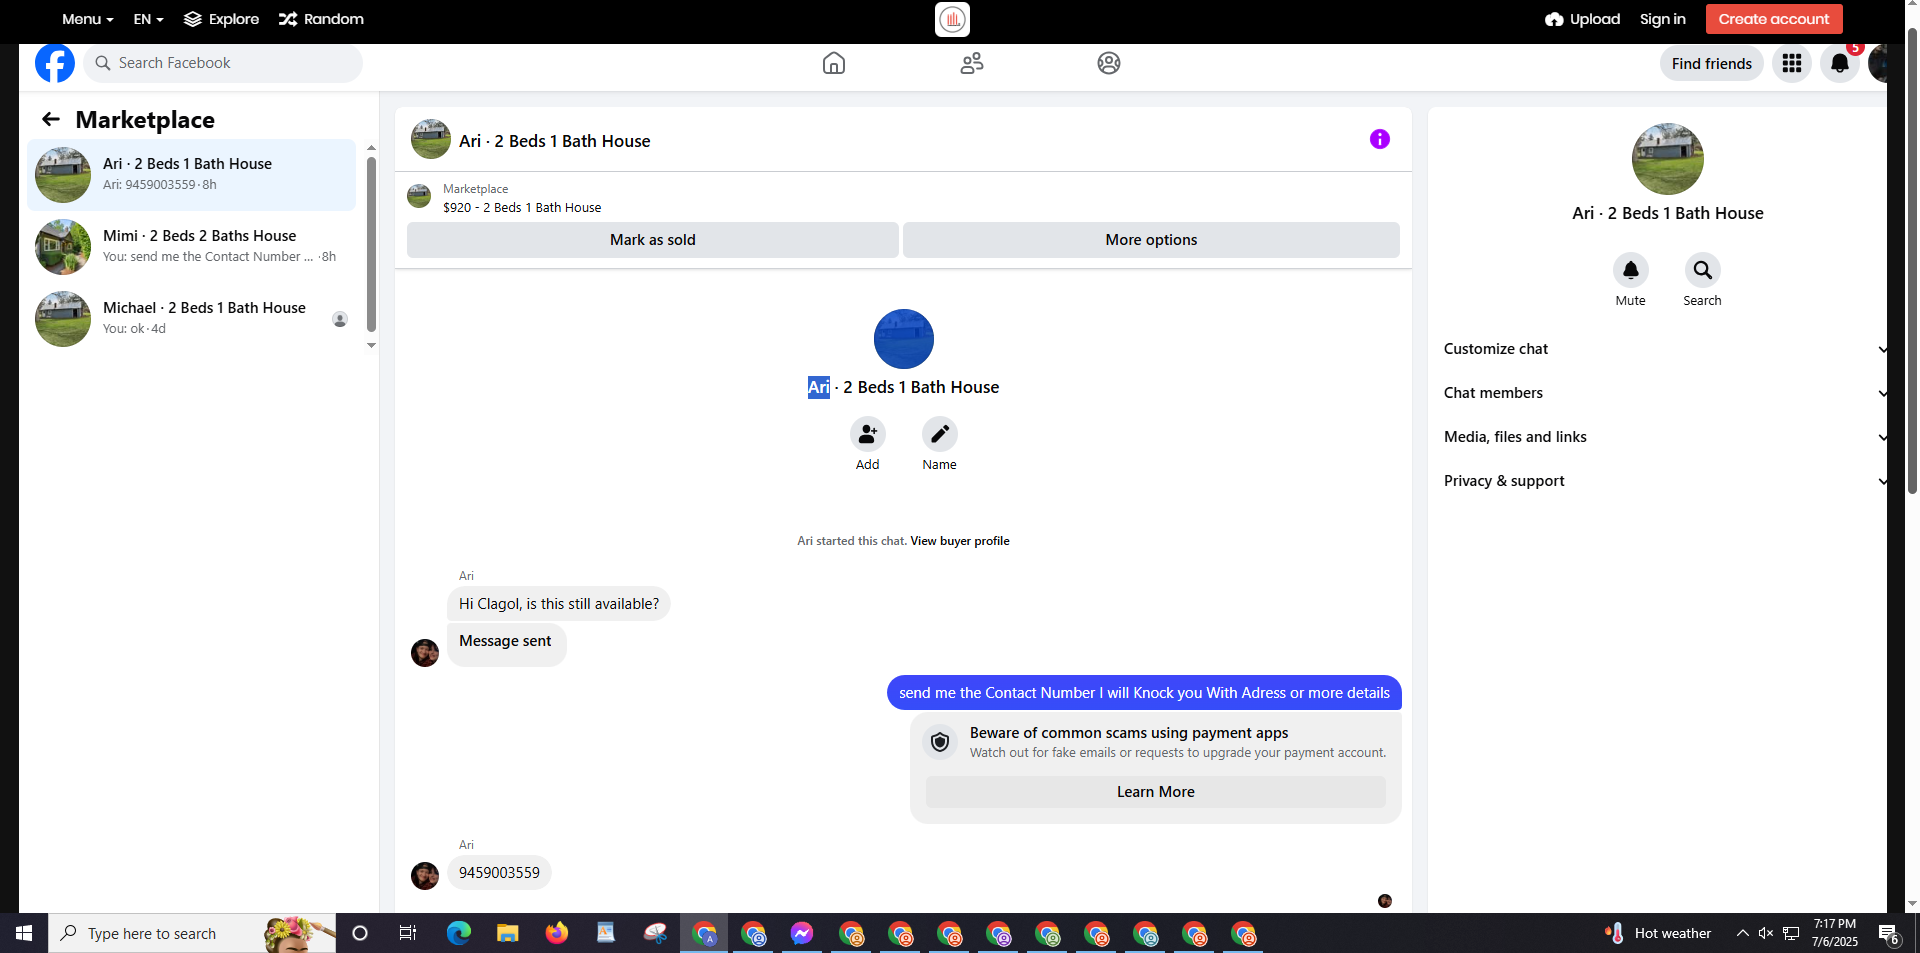Open the Random menu item
Screen dimensions: 1920x953
coord(321,19)
